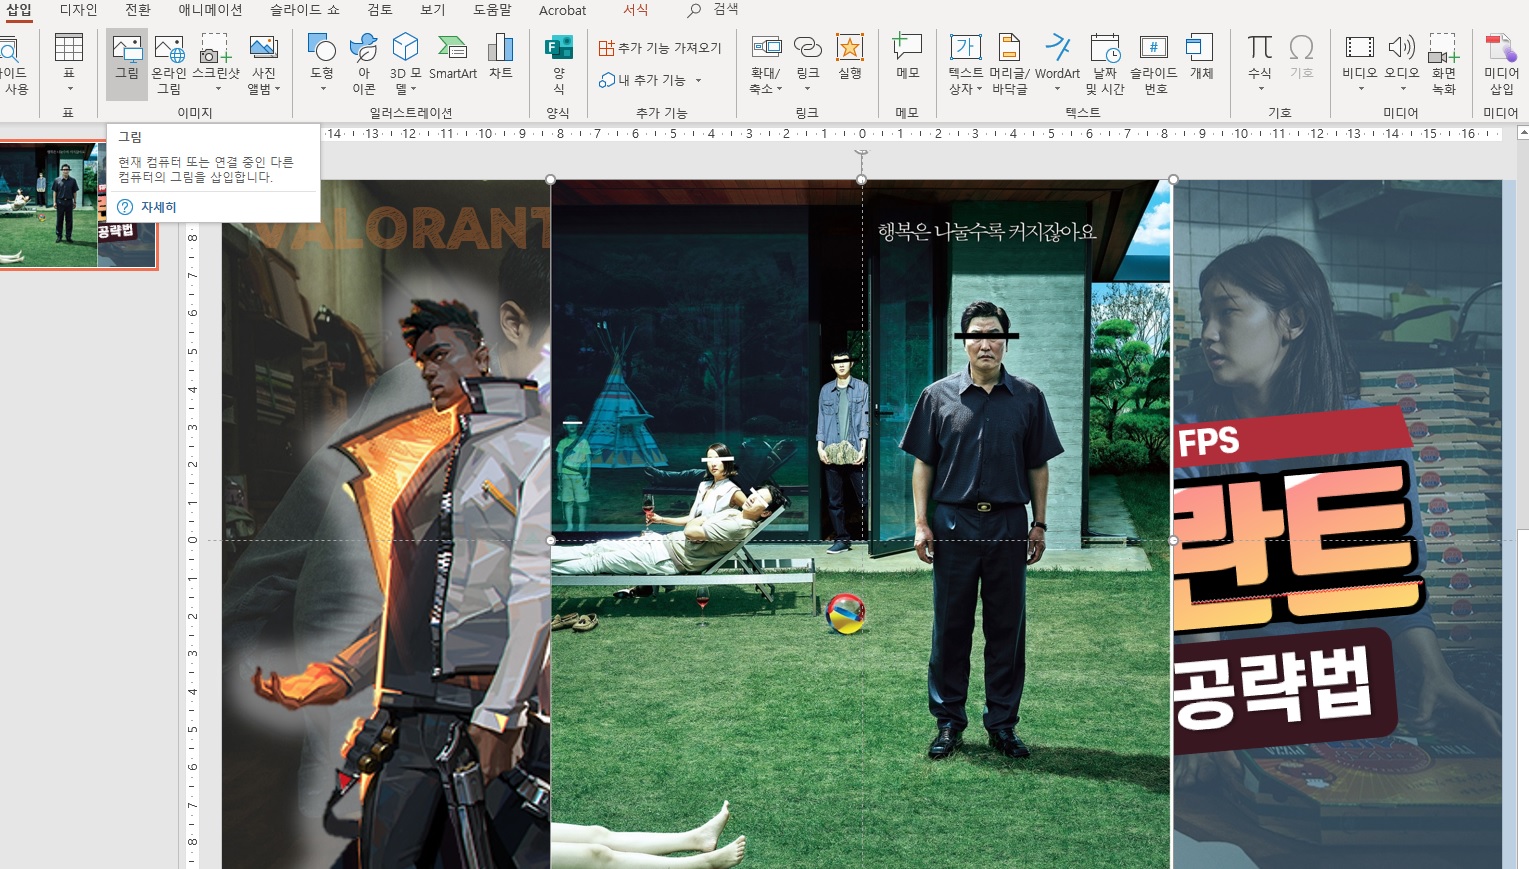Click the 비디오 film icon
Screen dimensions: 1529x869
[1359, 47]
